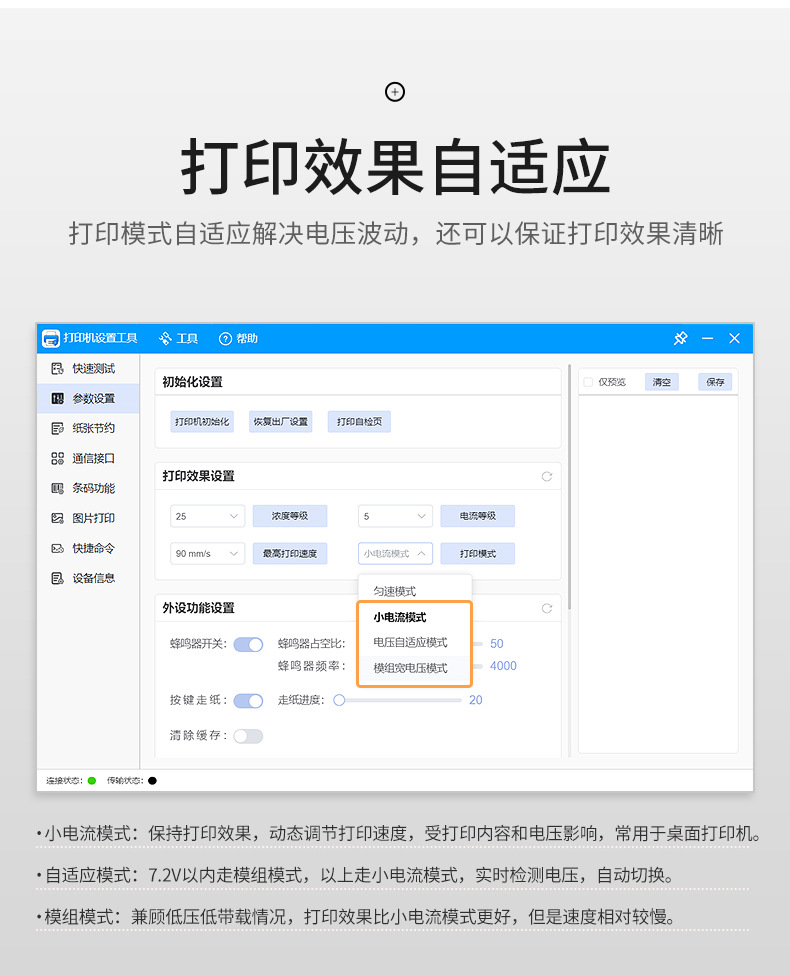Open the current level dropdown showing 5

pyautogui.click(x=395, y=516)
